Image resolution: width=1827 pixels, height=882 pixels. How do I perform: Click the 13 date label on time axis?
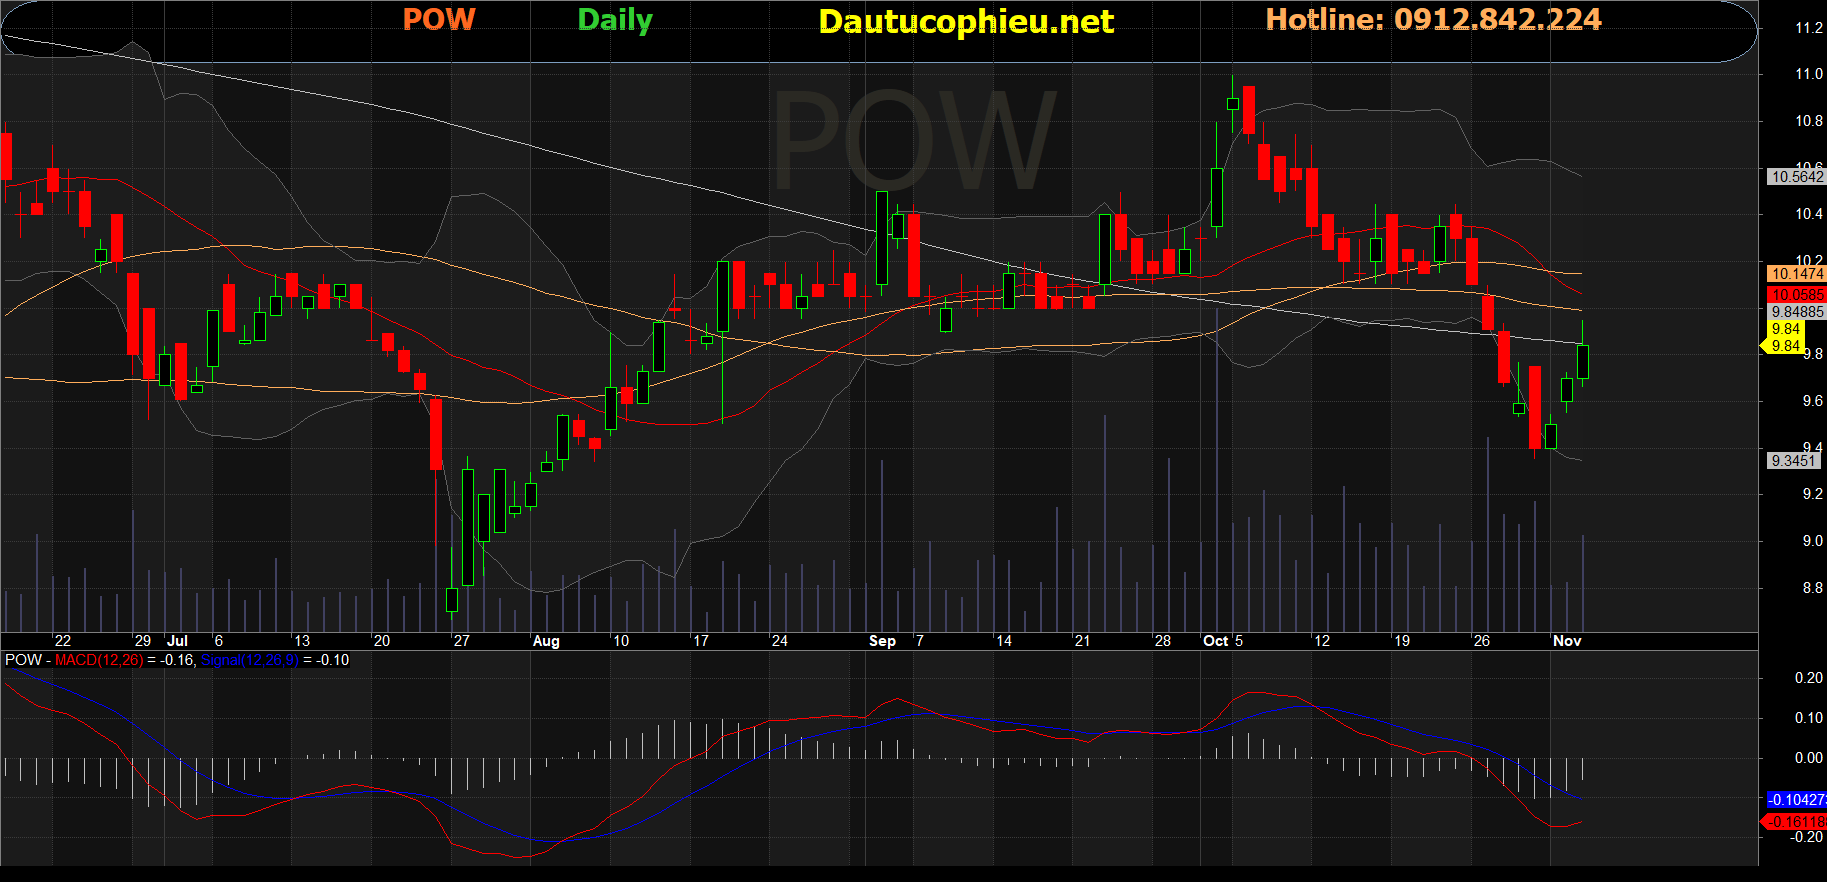[302, 641]
